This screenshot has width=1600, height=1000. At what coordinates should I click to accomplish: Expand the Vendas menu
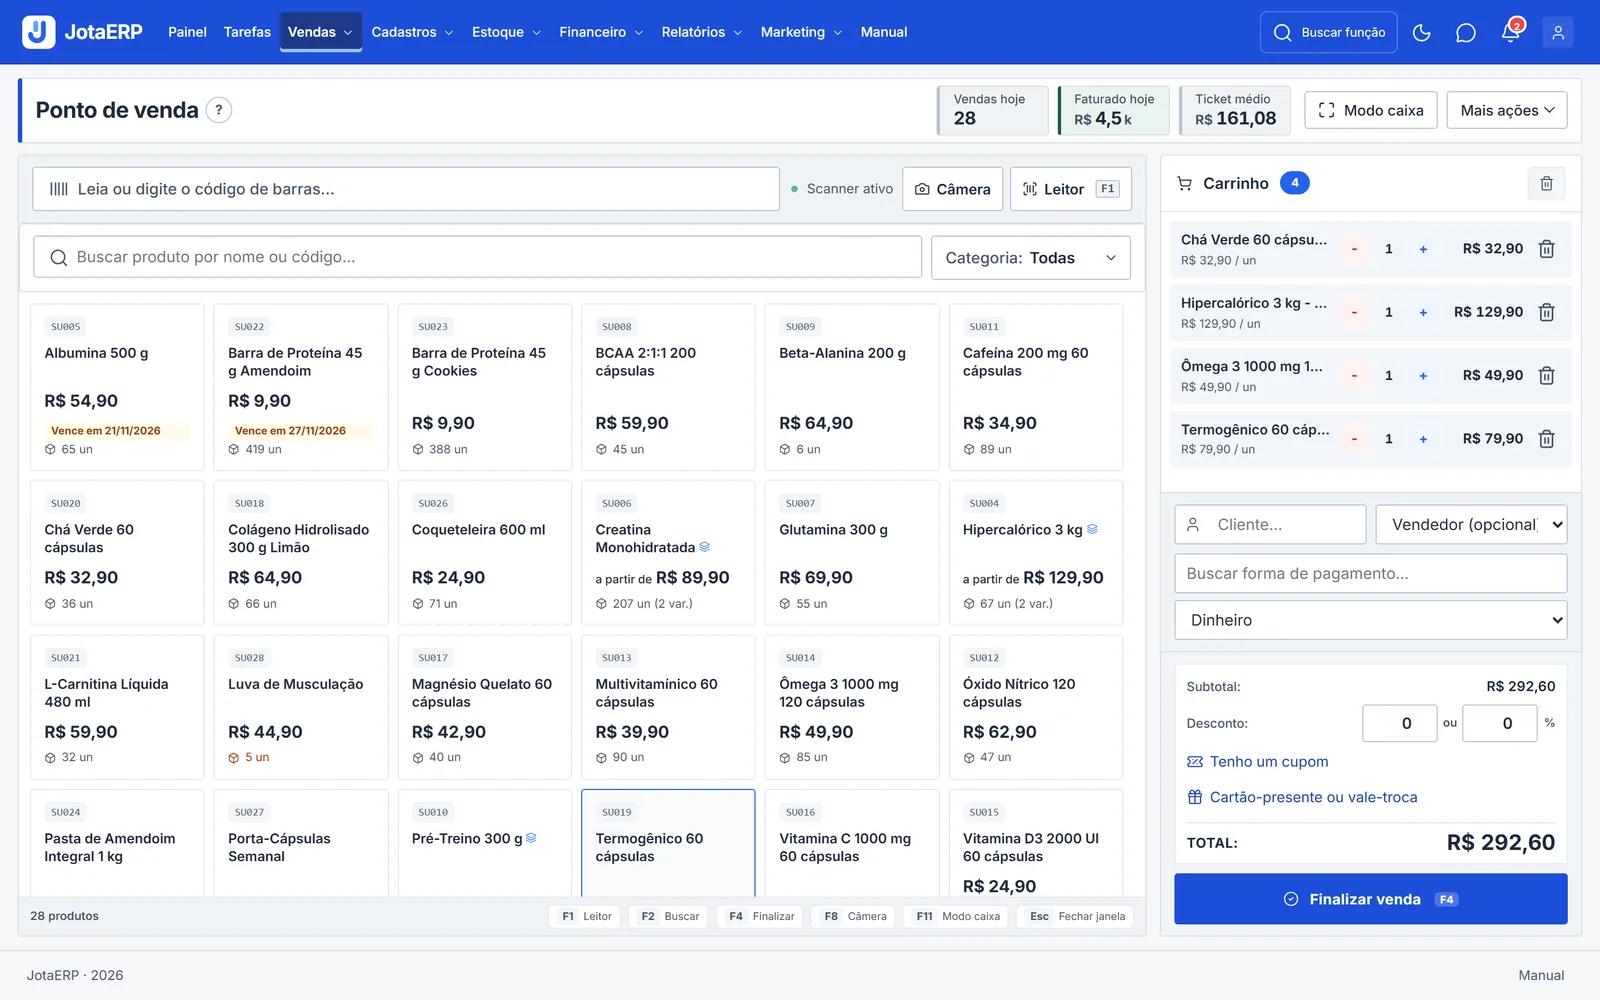click(x=320, y=32)
